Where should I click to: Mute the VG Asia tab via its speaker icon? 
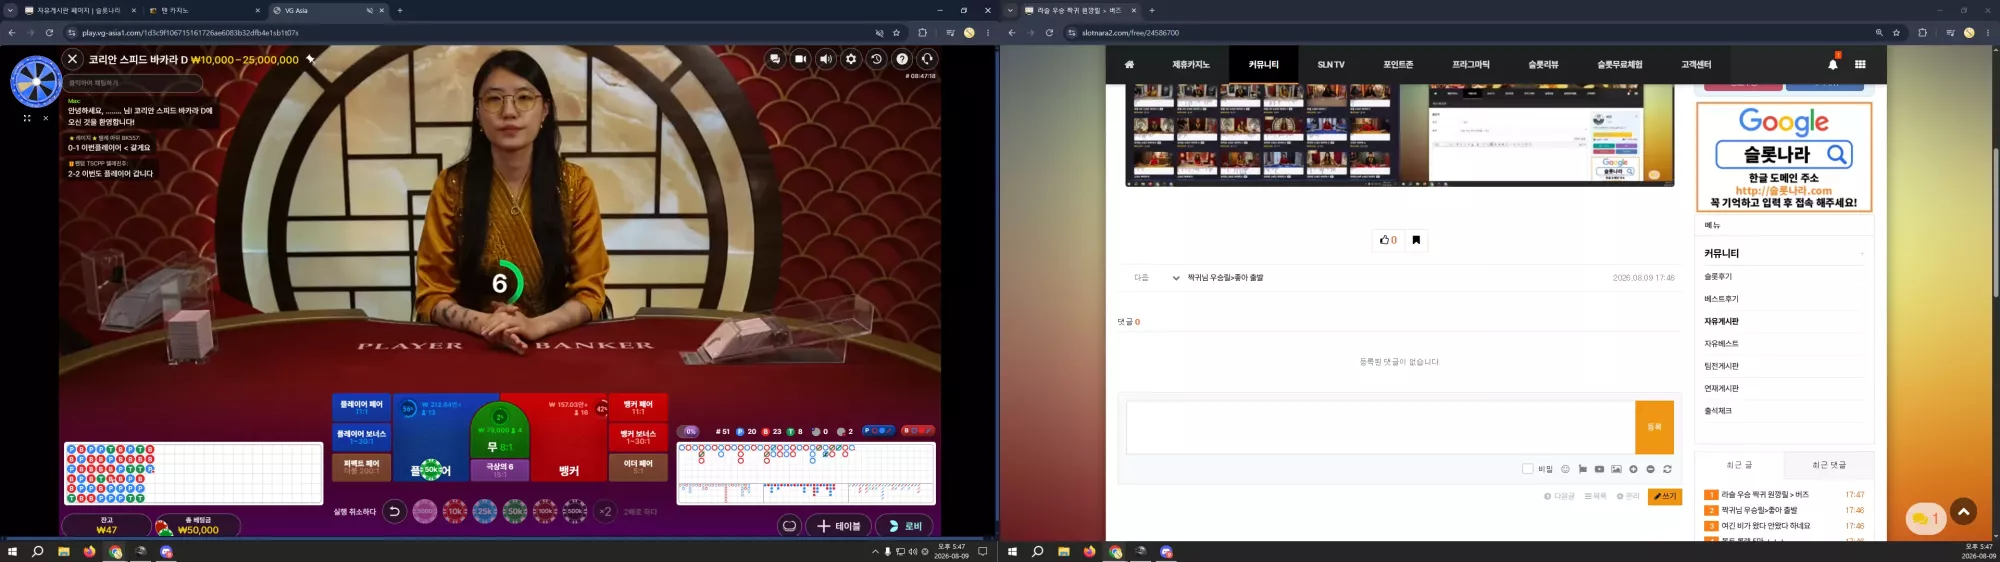click(369, 10)
